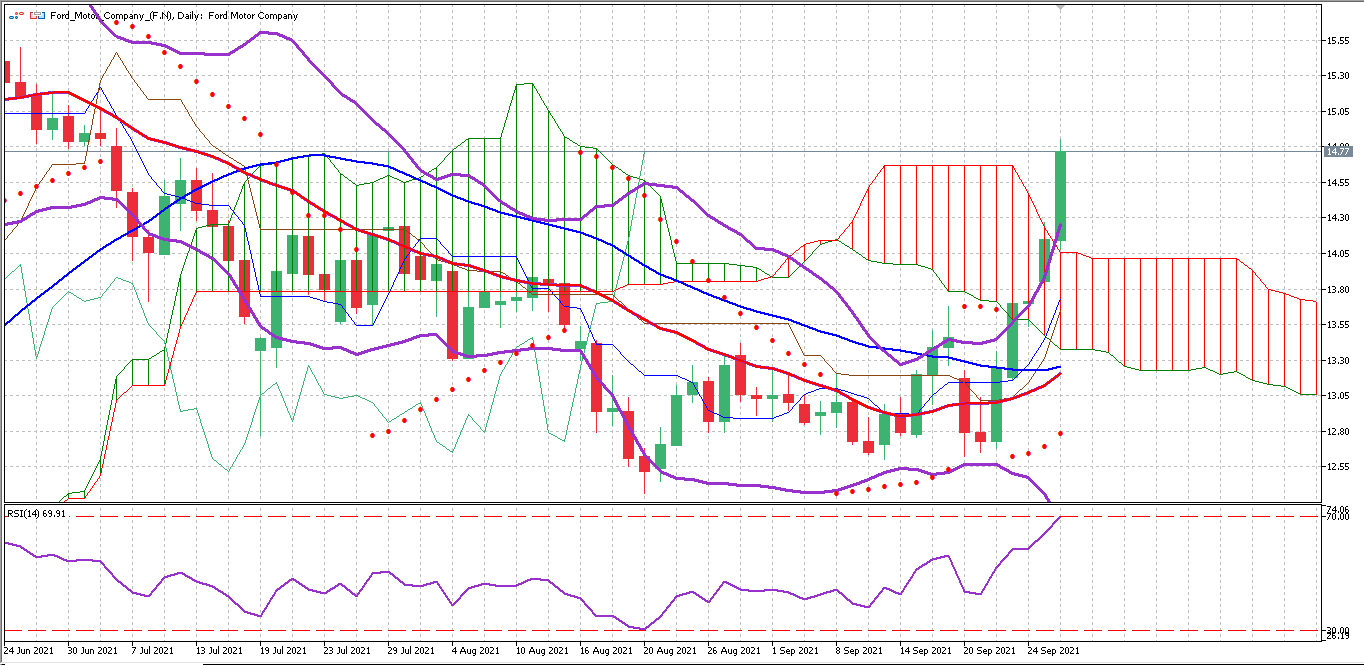The height and width of the screenshot is (665, 1364).
Task: Click the divider between price chart and RSI
Action: click(660, 504)
